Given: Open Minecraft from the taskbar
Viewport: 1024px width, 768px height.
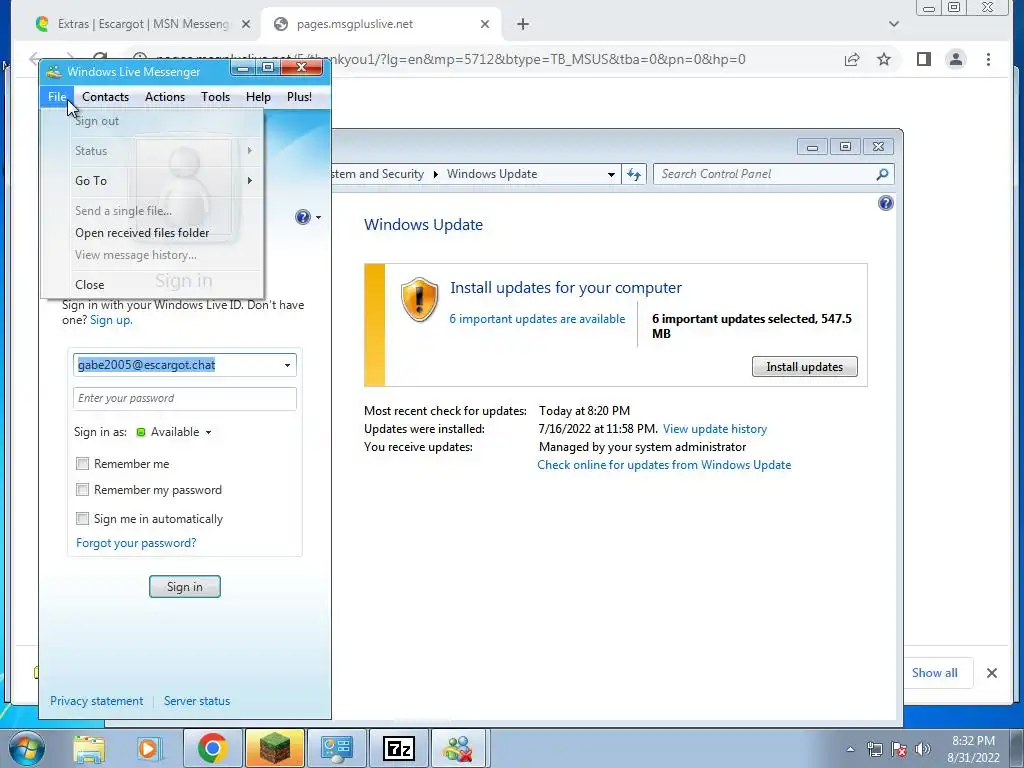Looking at the screenshot, I should click(x=275, y=748).
